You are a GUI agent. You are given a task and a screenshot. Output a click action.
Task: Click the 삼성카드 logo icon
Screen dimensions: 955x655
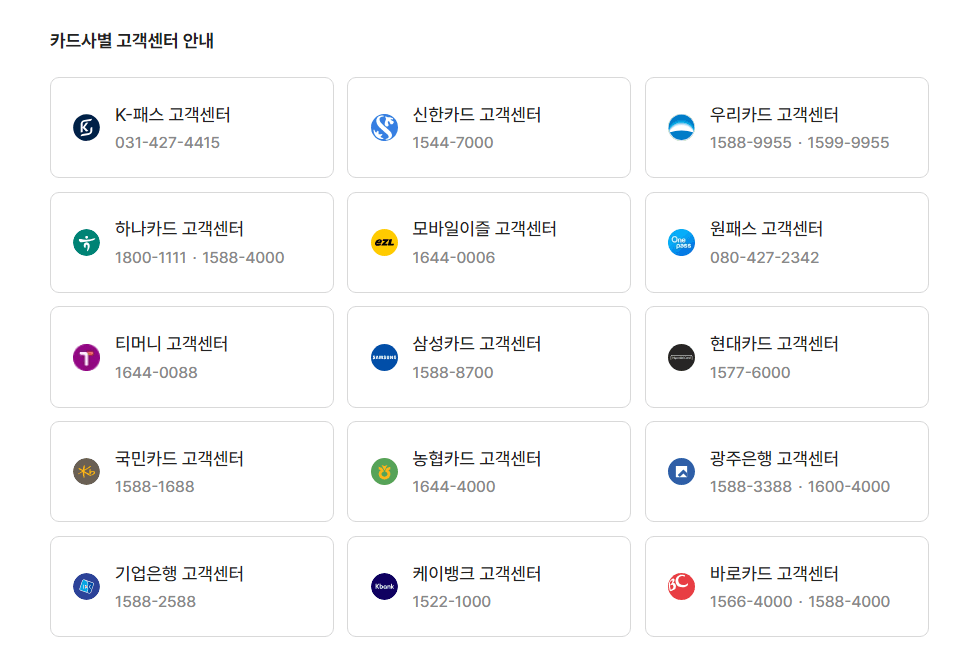click(x=383, y=357)
